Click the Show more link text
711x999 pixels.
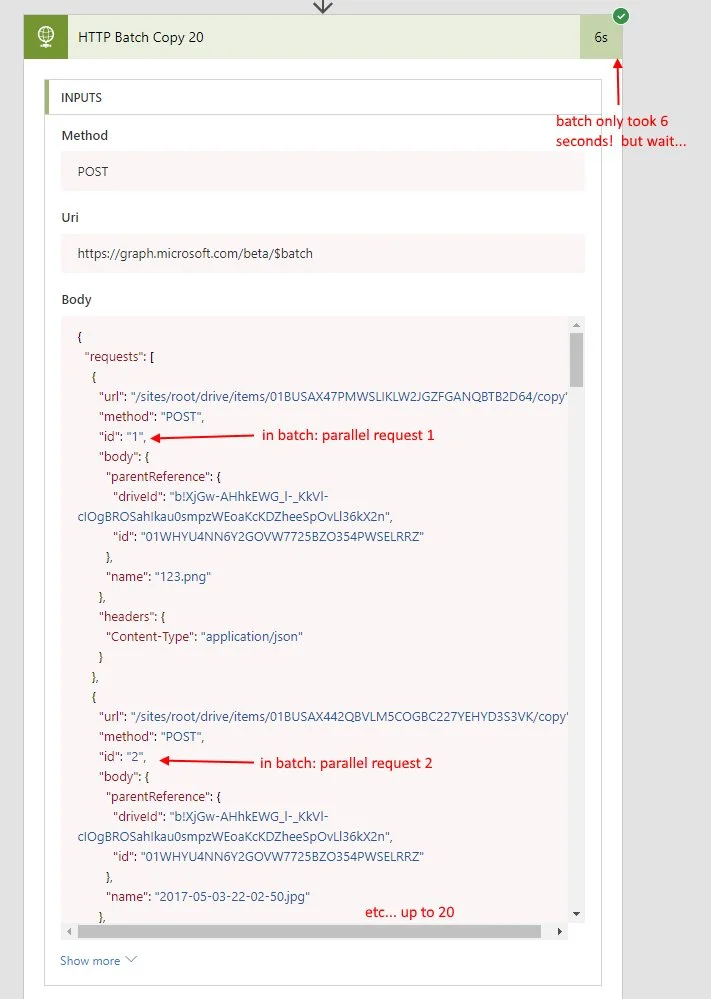tap(90, 961)
